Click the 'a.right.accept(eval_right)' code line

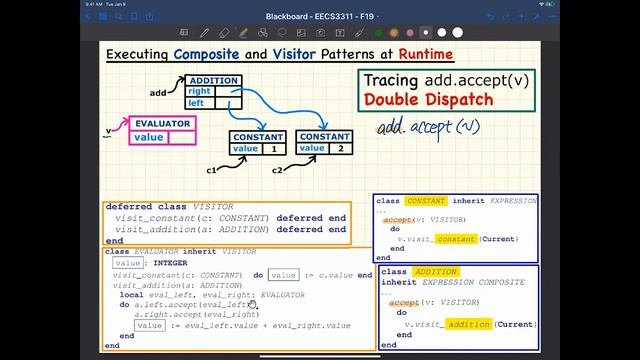point(197,315)
